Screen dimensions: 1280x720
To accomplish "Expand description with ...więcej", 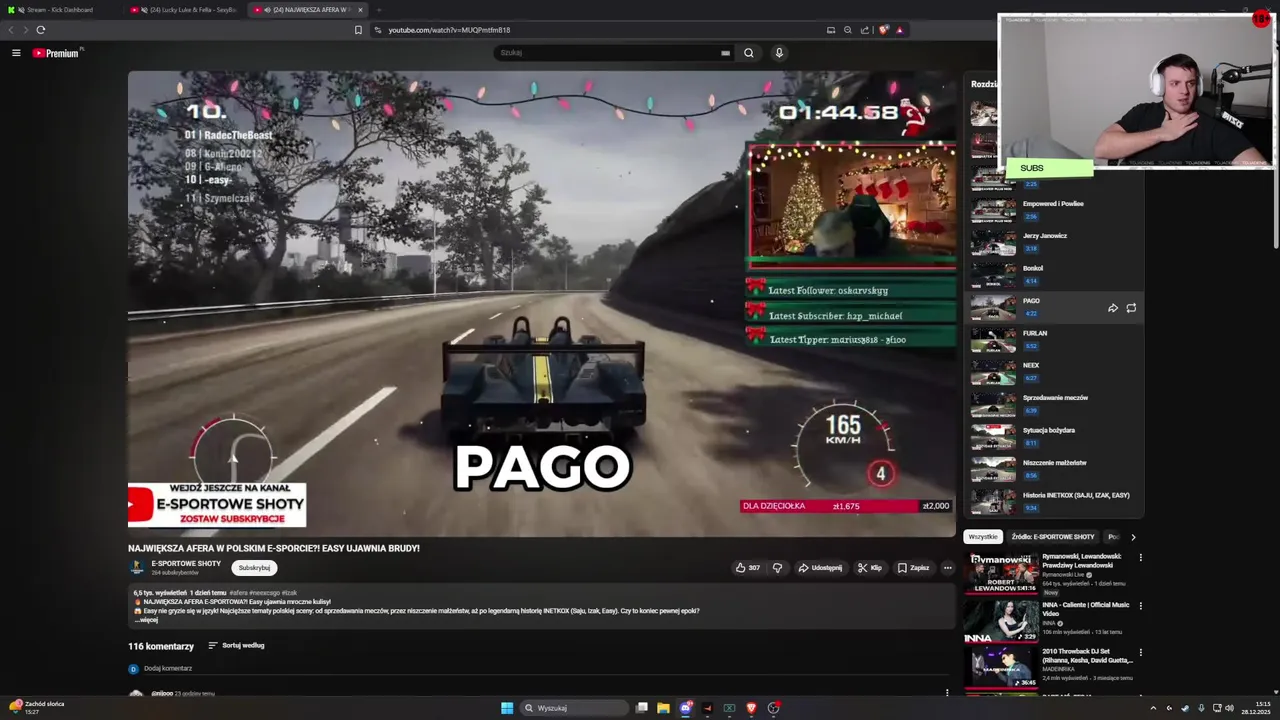I will point(147,620).
